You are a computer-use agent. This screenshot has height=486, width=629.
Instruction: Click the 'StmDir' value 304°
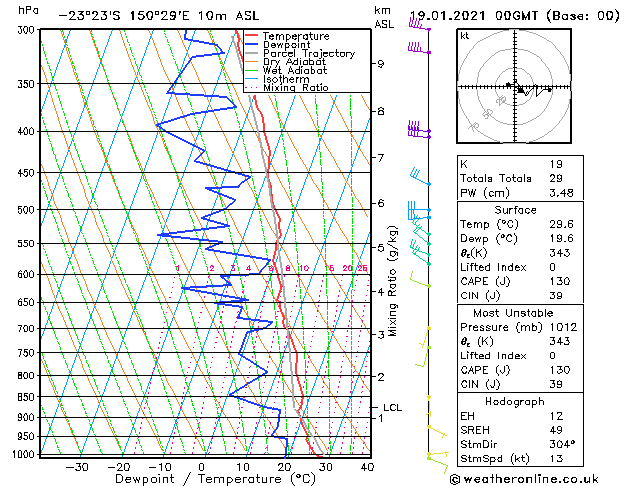point(562,444)
